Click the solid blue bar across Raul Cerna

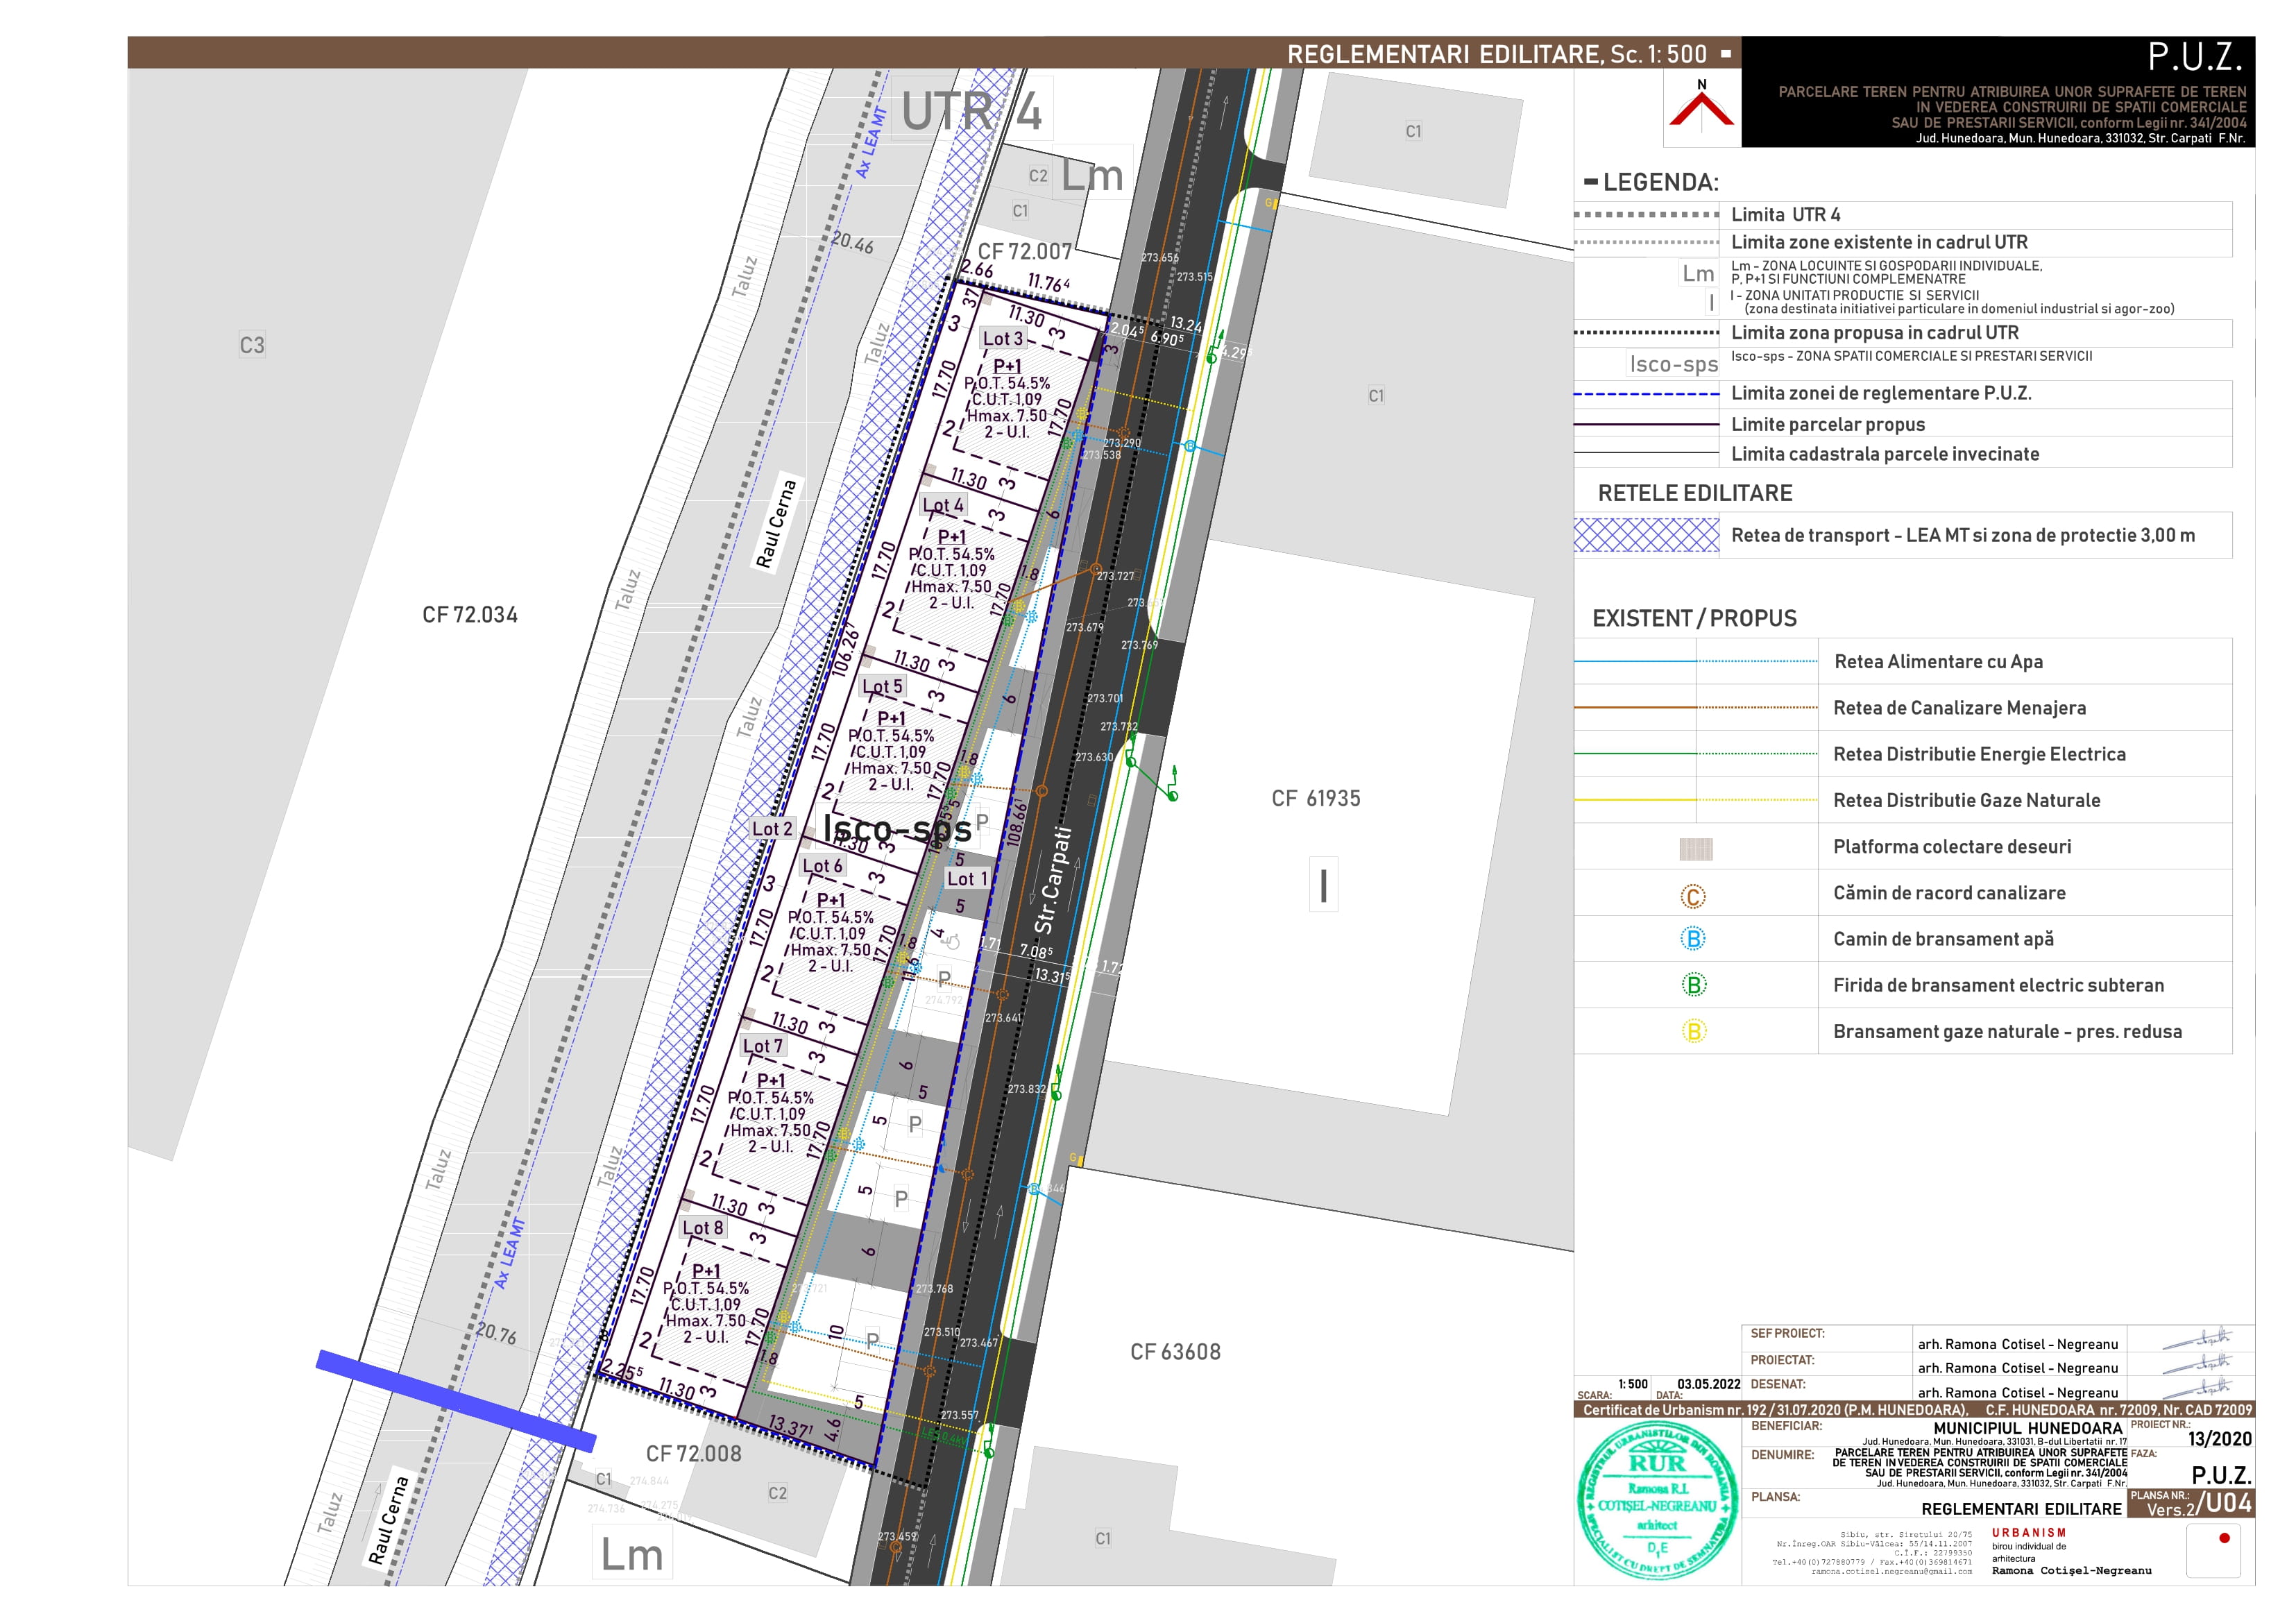456,1400
